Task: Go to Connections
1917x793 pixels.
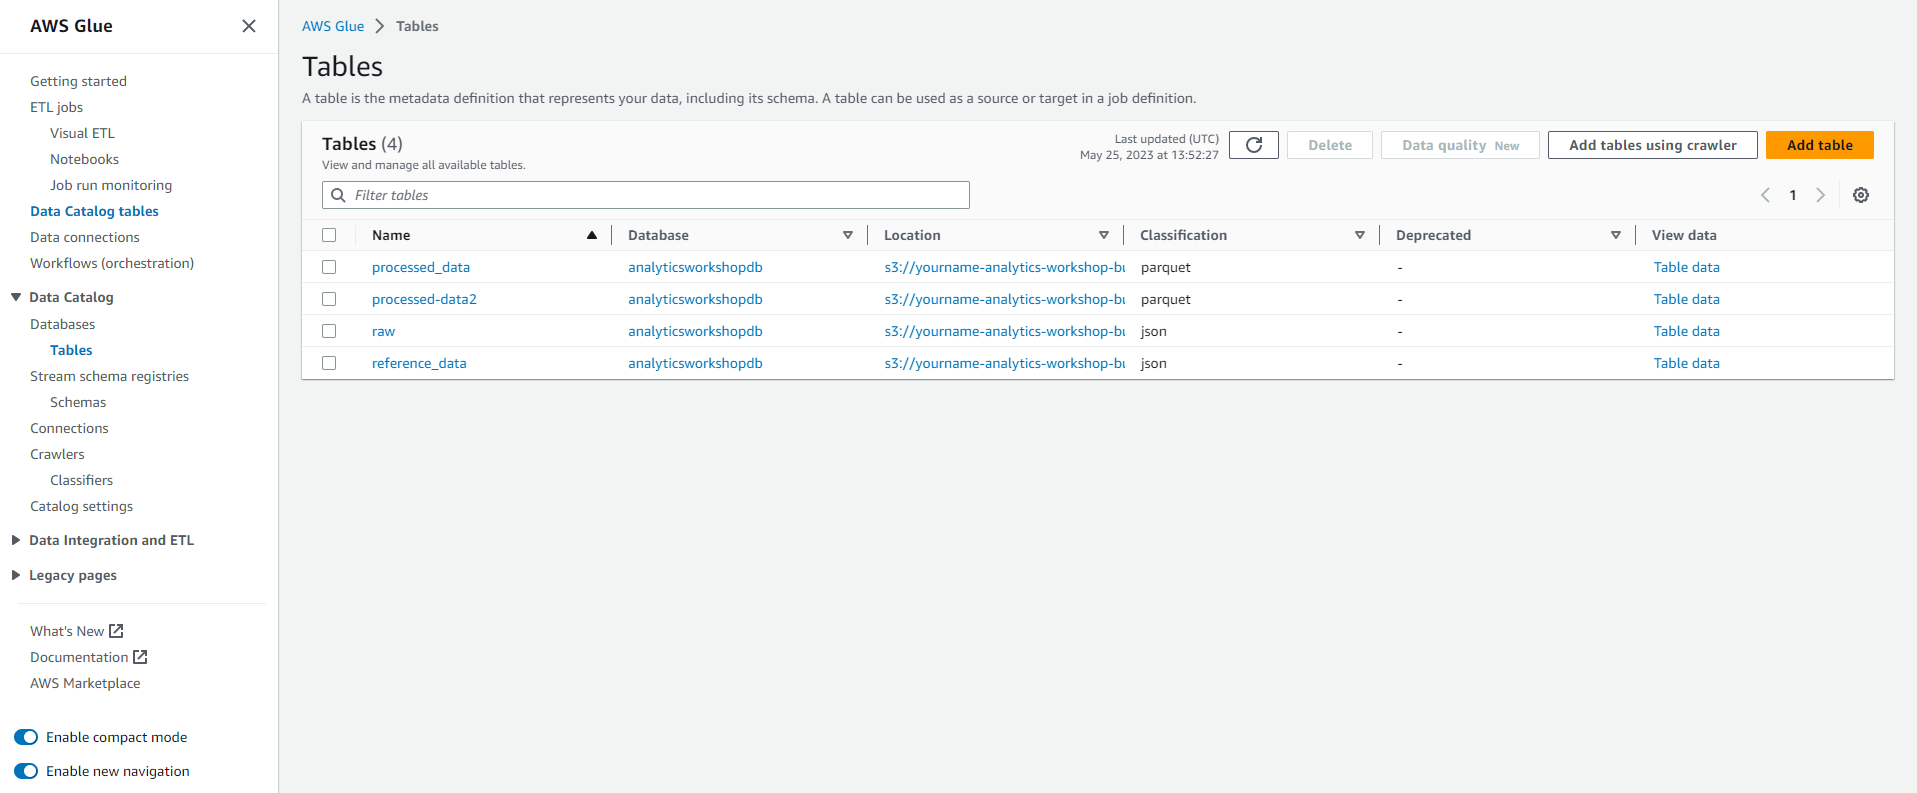Action: pos(69,428)
